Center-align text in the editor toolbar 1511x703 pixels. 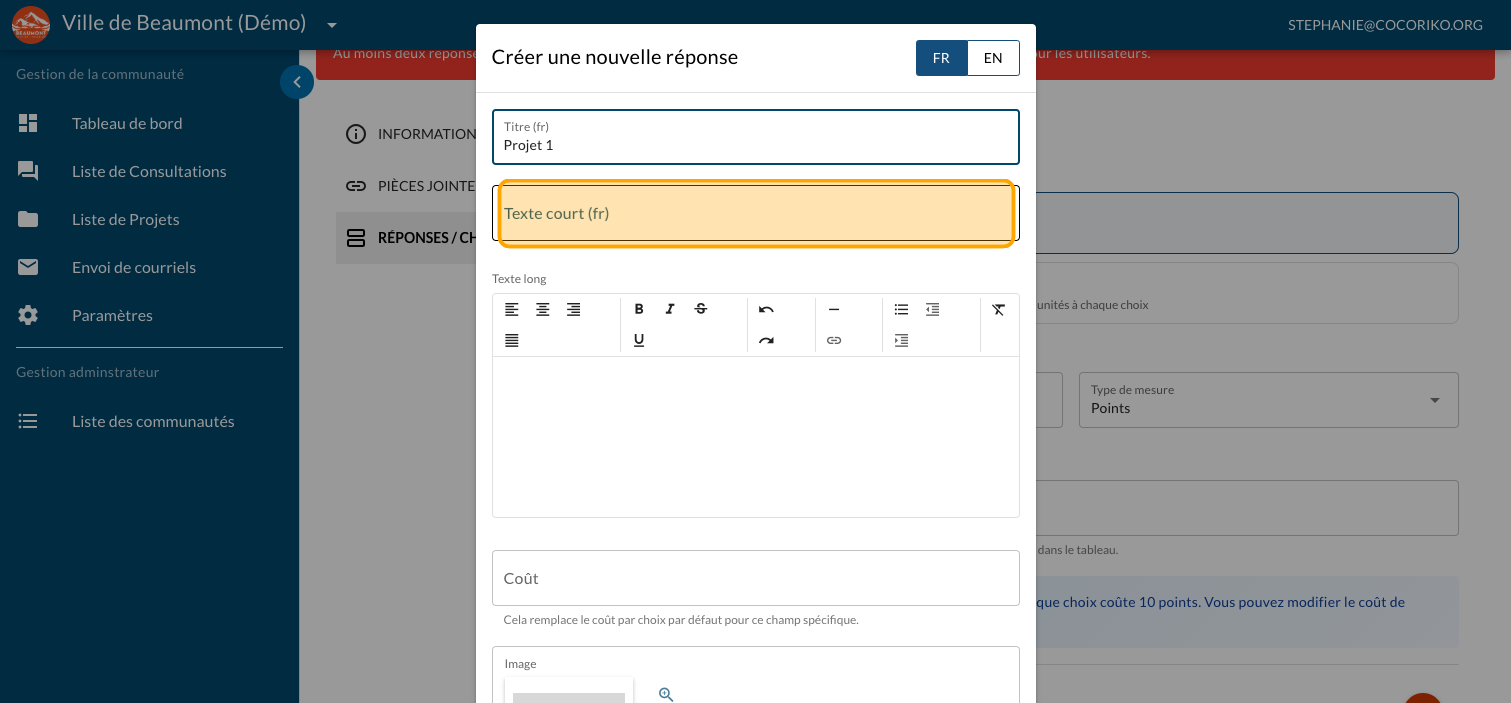pos(542,309)
